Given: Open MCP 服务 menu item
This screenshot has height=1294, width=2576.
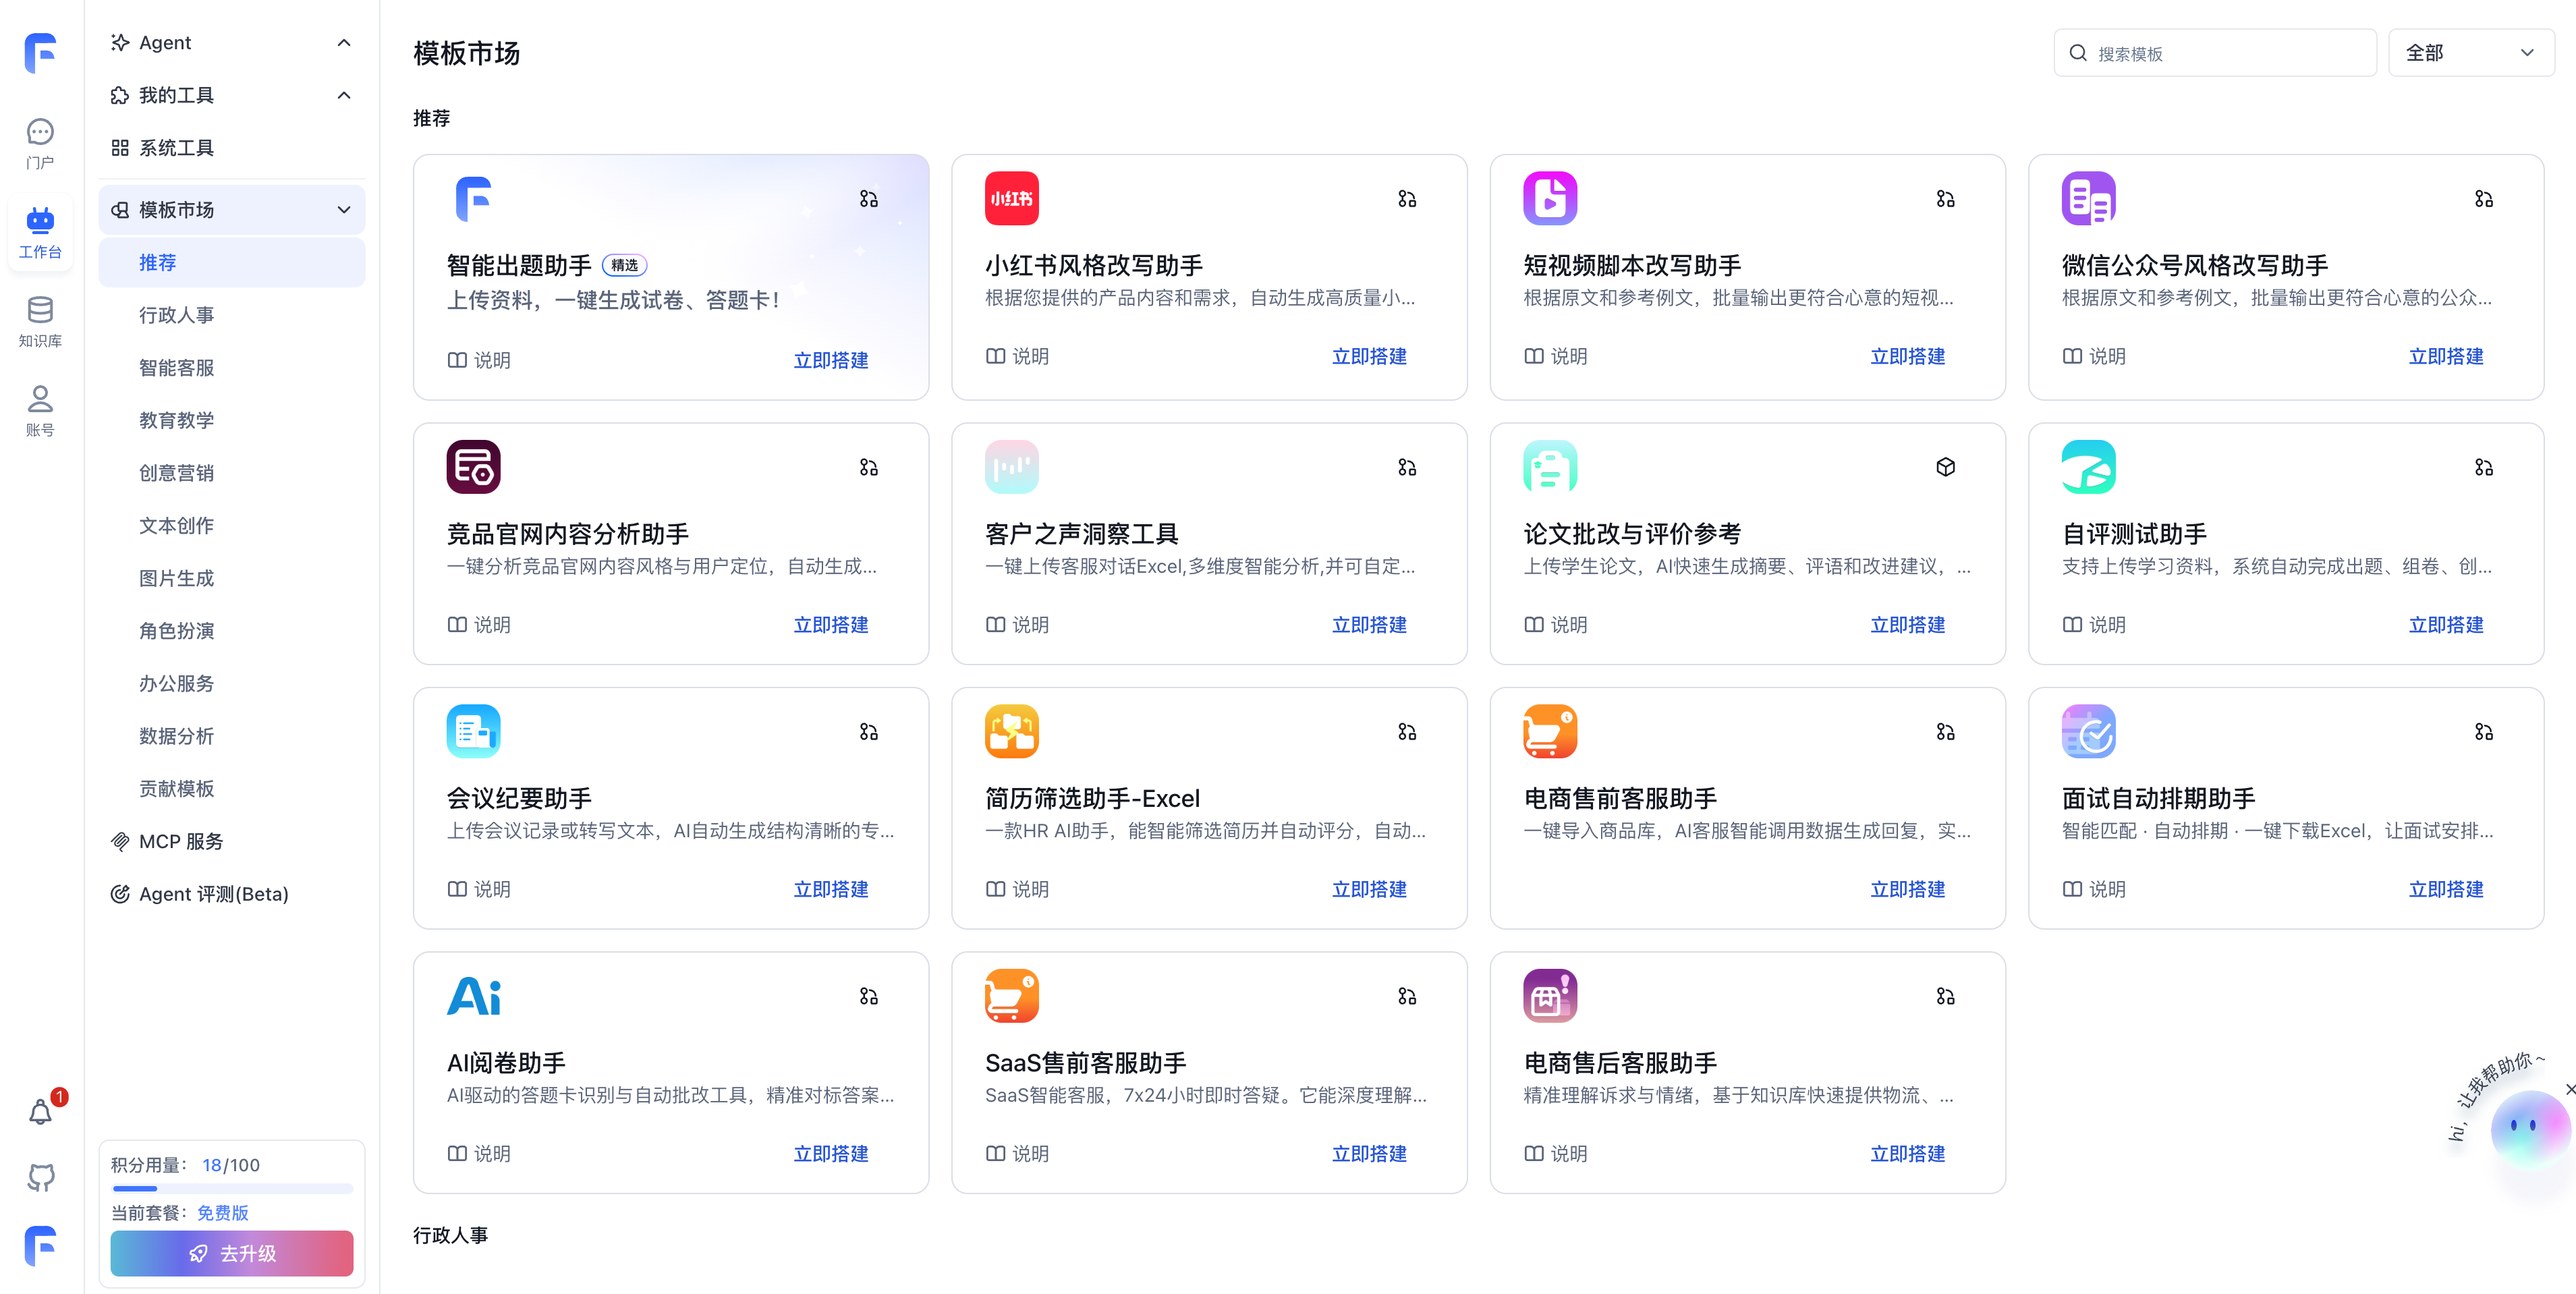Looking at the screenshot, I should [181, 841].
